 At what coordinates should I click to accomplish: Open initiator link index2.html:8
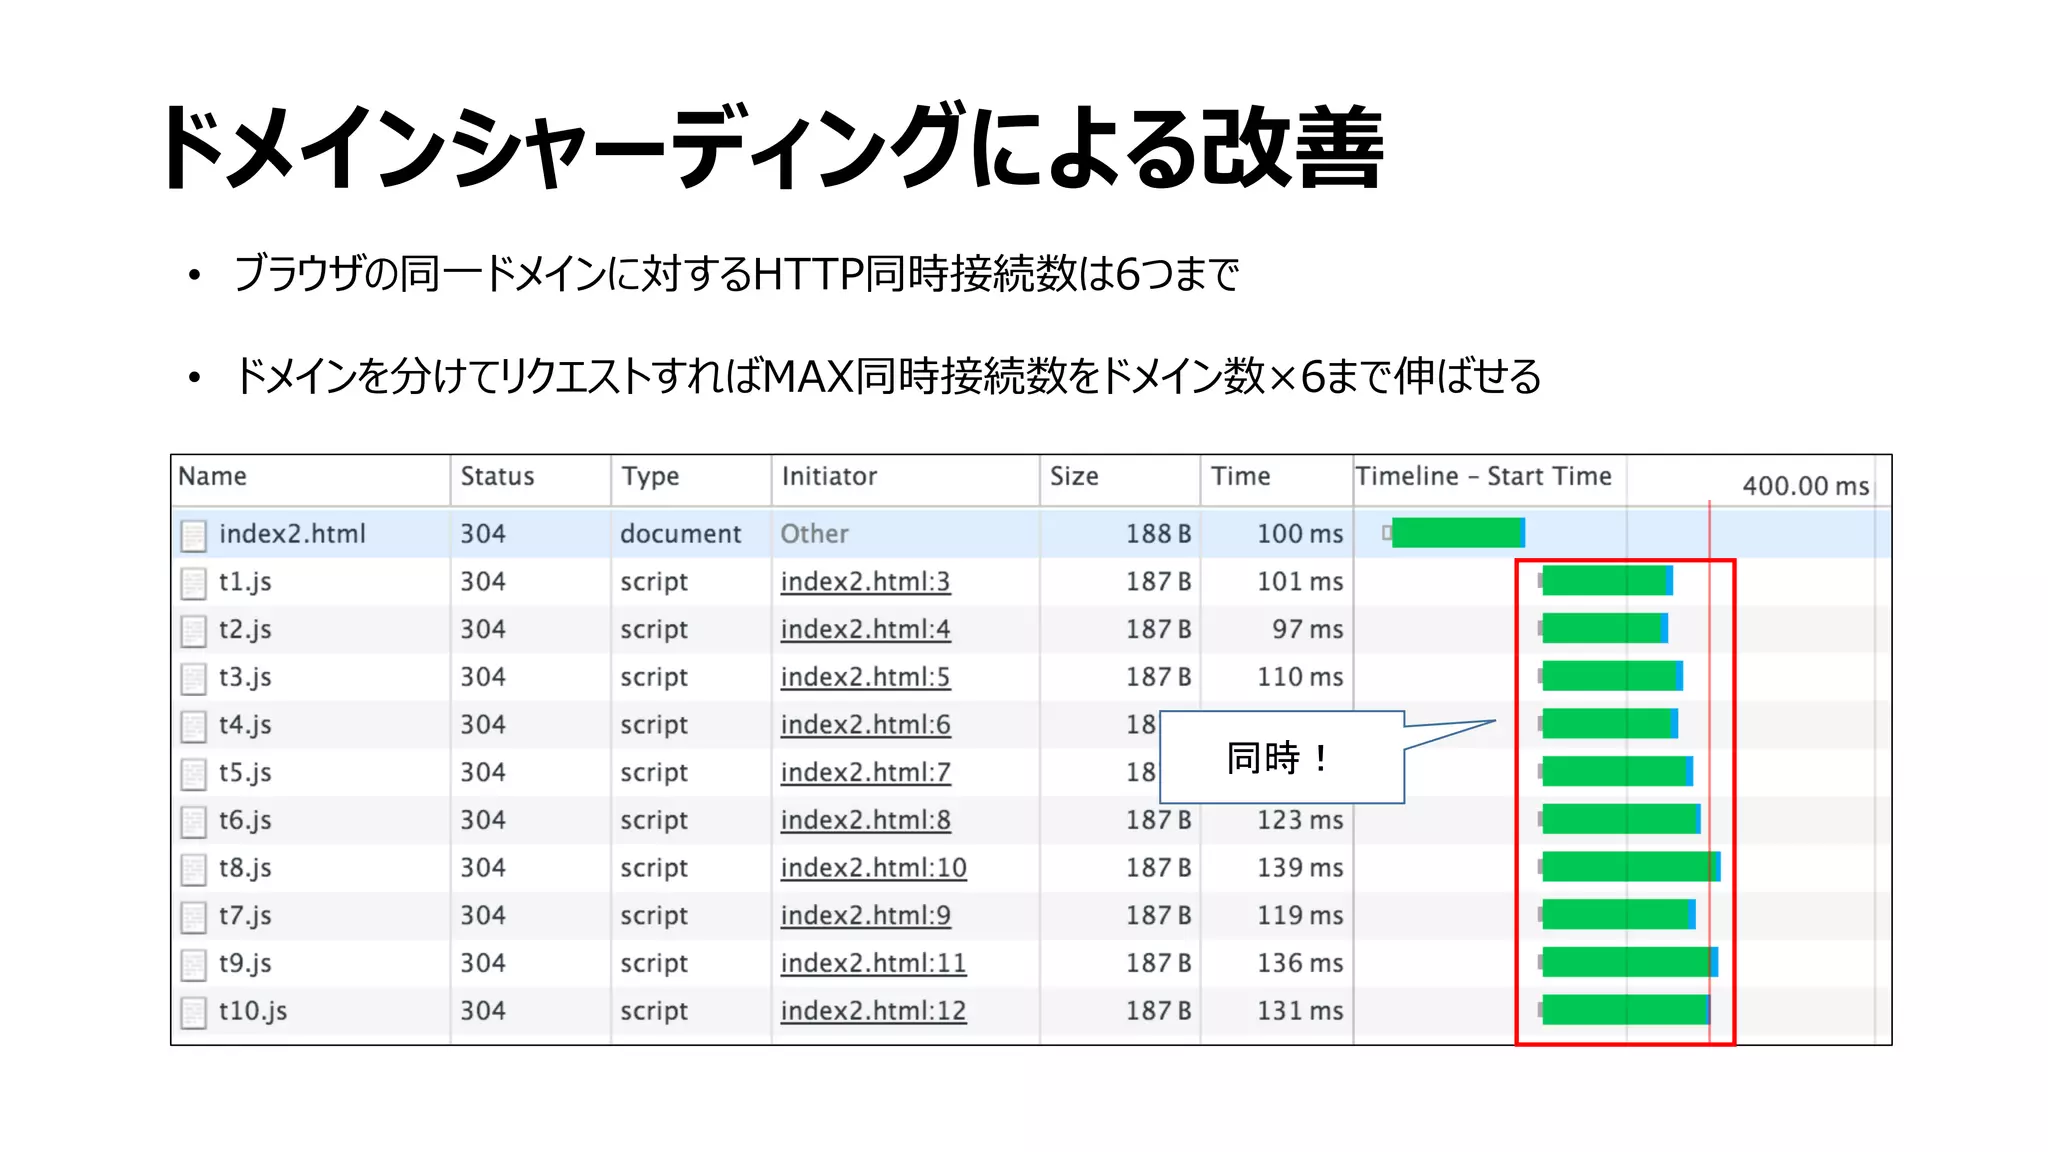865,820
